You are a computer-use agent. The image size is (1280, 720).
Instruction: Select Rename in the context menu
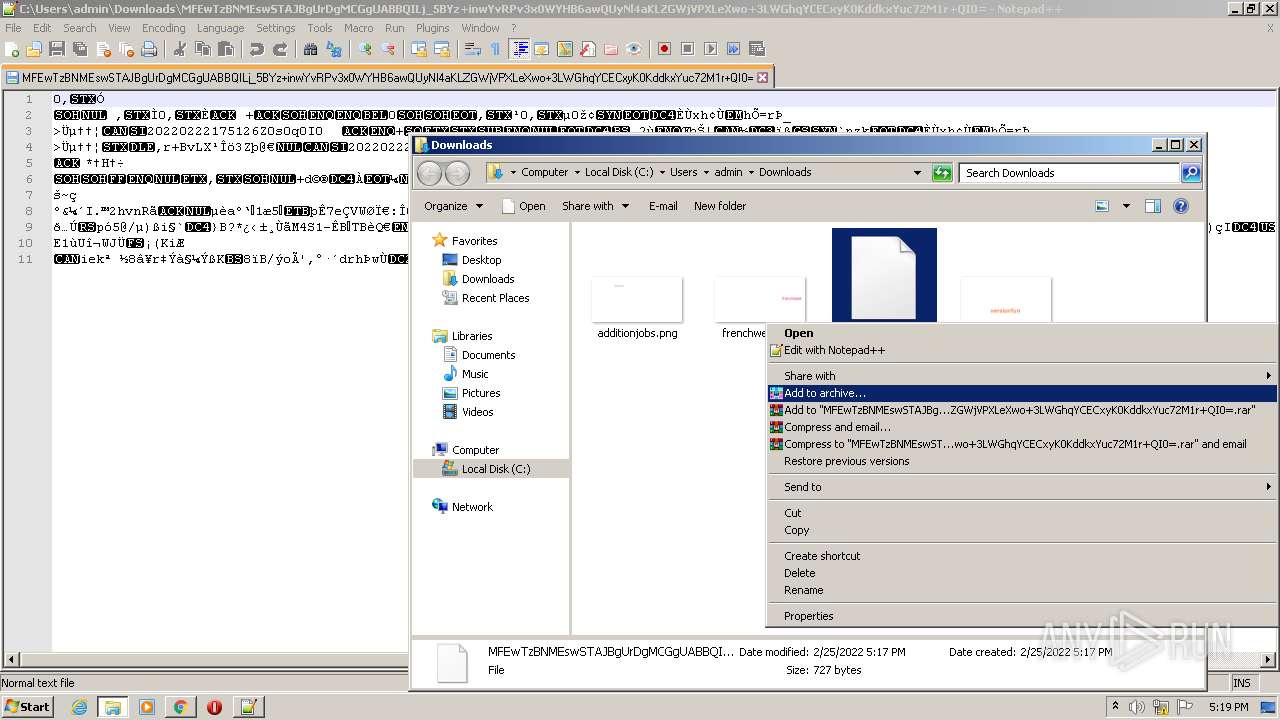[x=1022, y=590]
